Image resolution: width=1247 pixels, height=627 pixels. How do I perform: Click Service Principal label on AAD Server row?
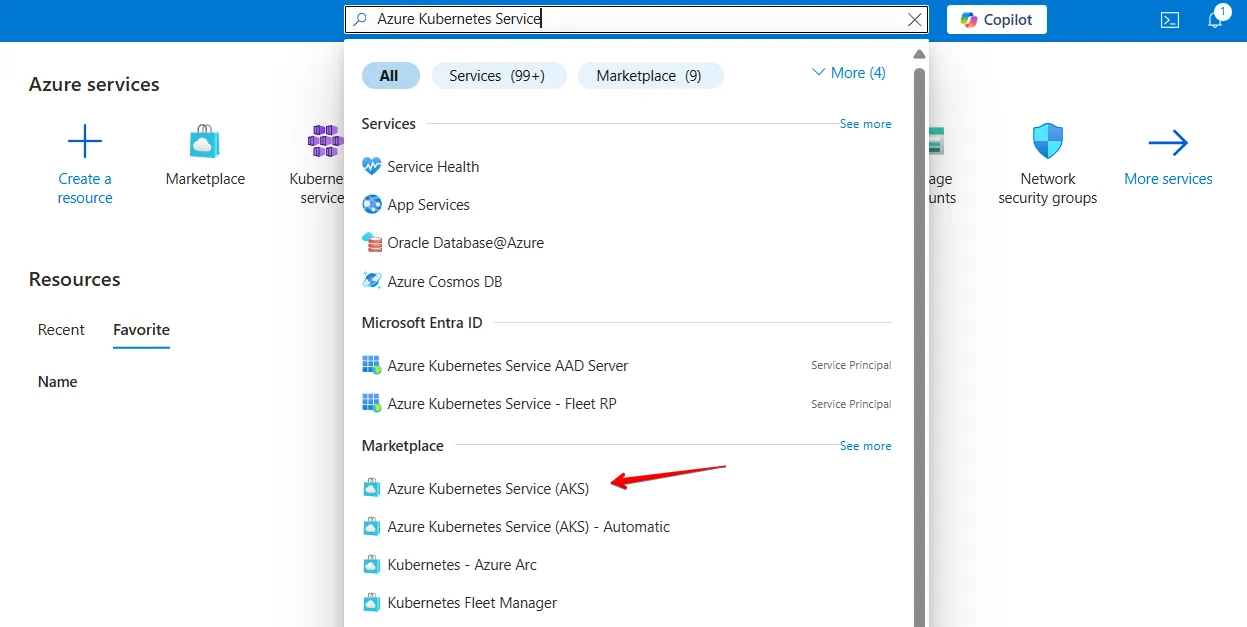851,366
